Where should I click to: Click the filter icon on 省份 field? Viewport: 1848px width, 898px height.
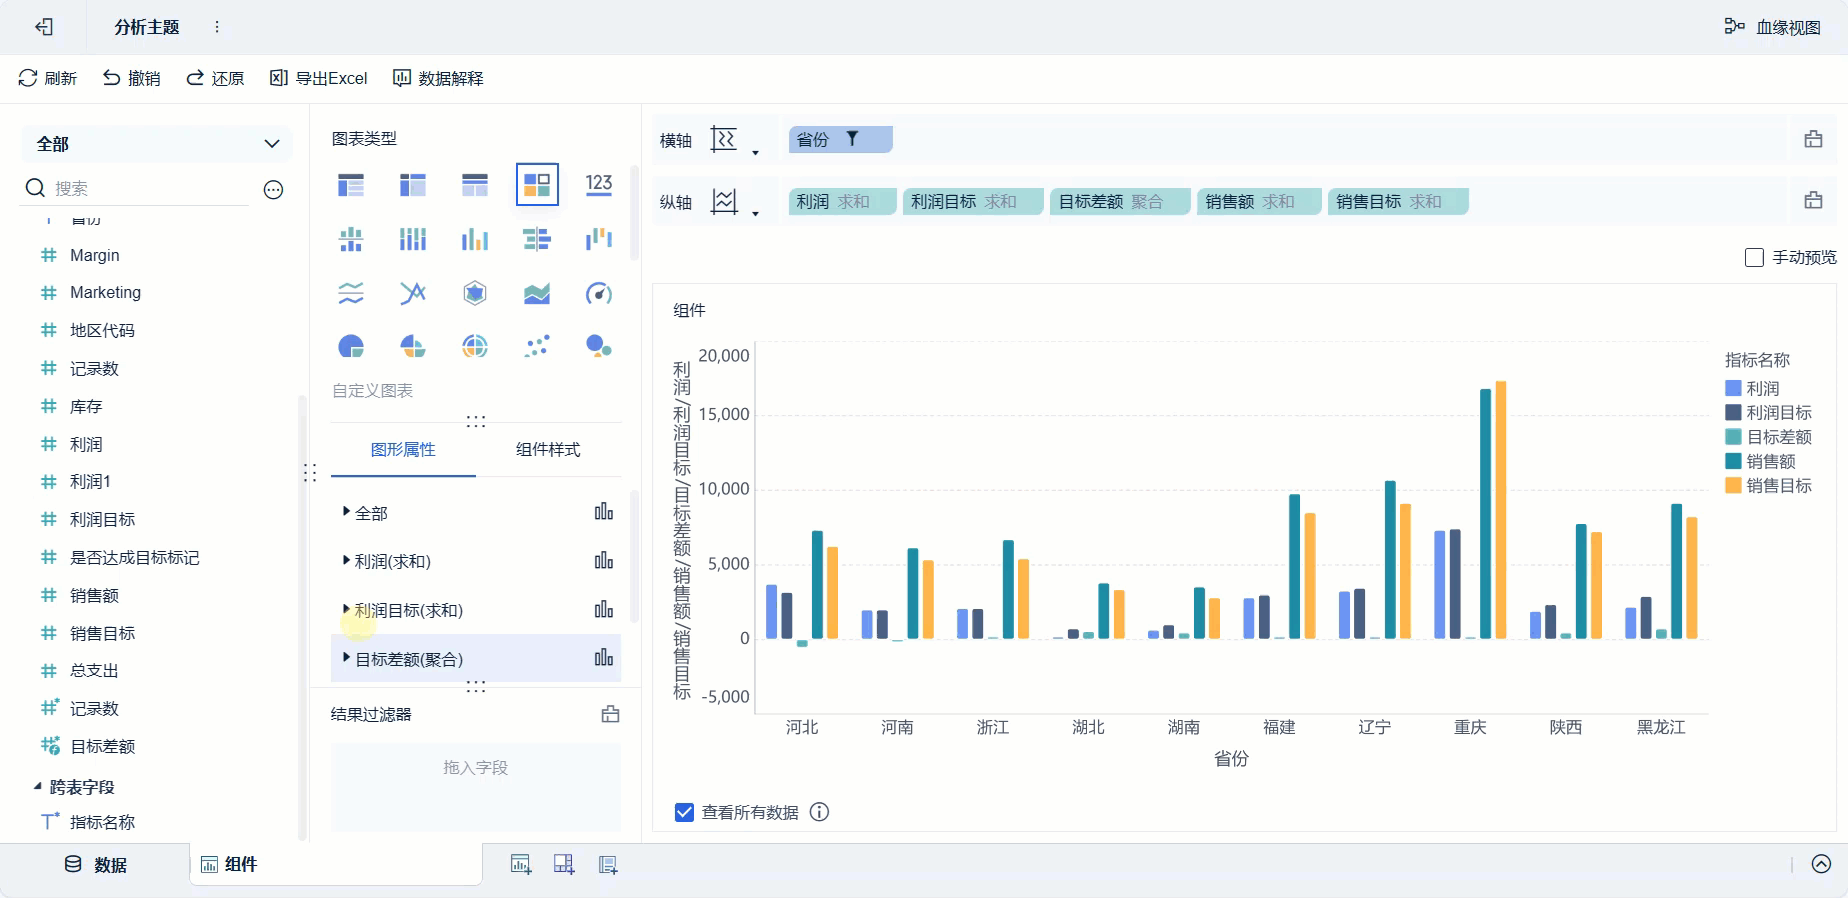[852, 139]
